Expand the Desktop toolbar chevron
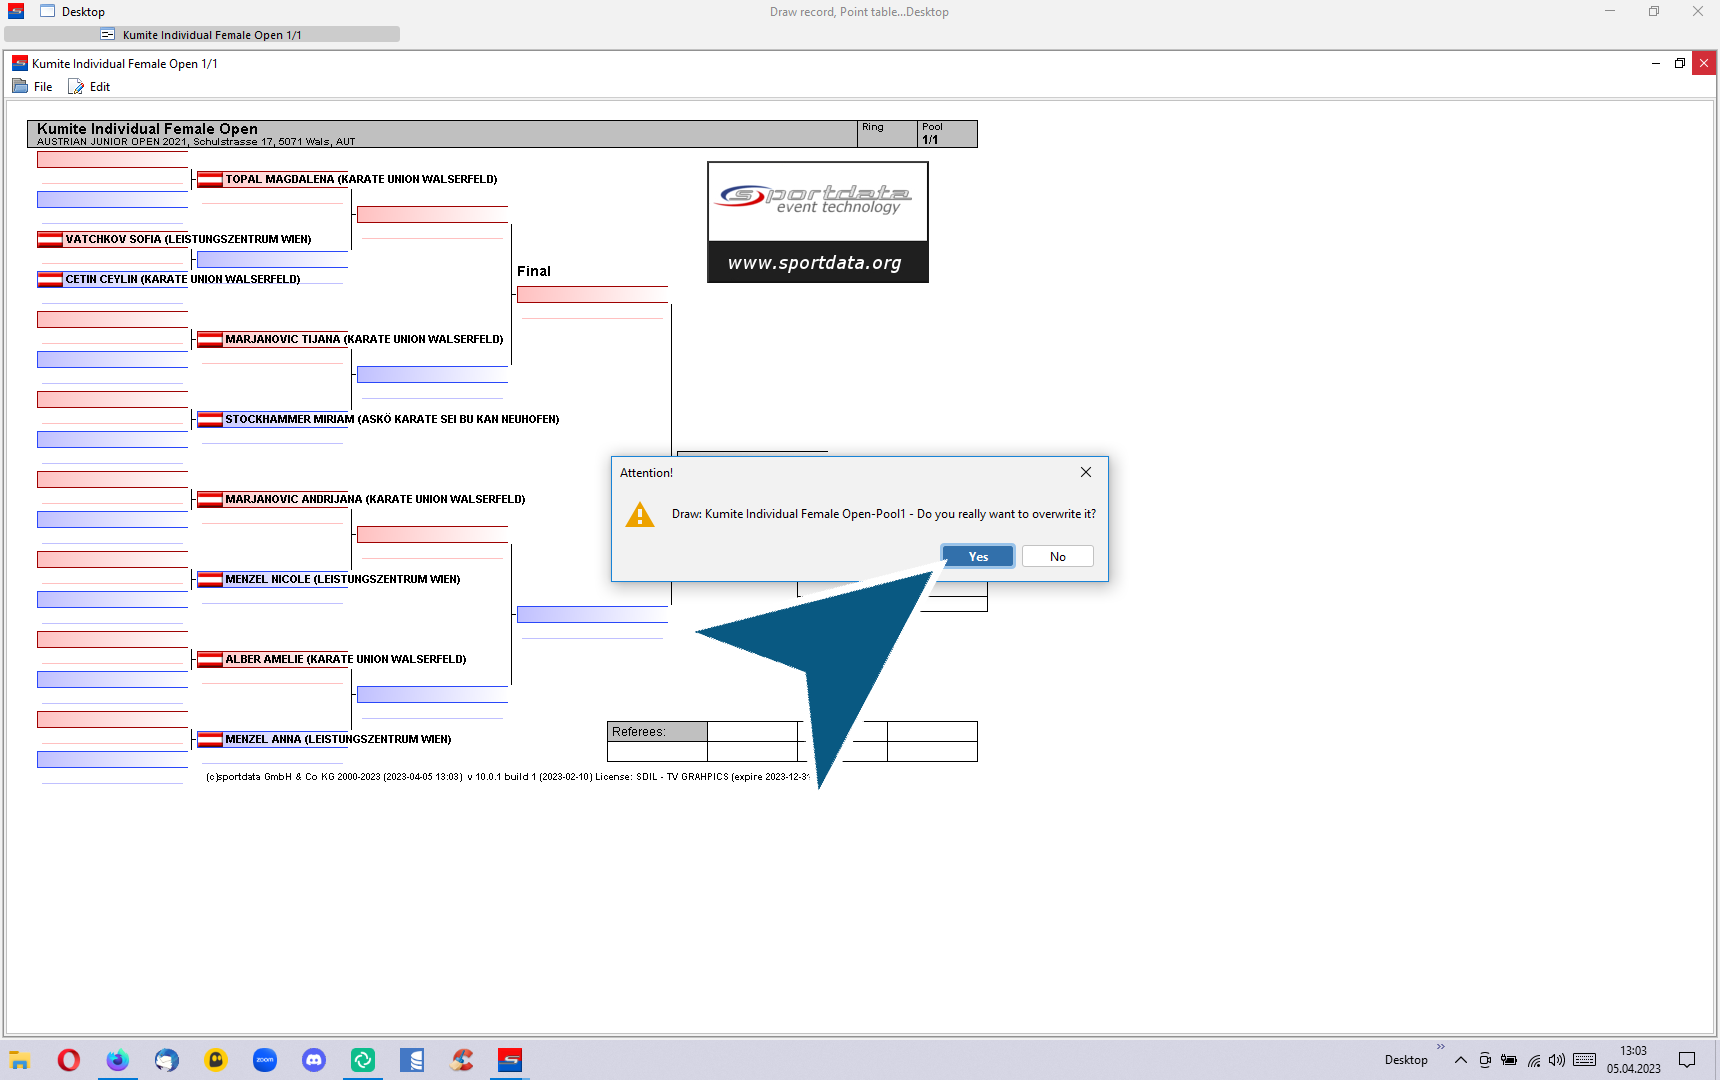1720x1080 pixels. tap(1441, 1047)
